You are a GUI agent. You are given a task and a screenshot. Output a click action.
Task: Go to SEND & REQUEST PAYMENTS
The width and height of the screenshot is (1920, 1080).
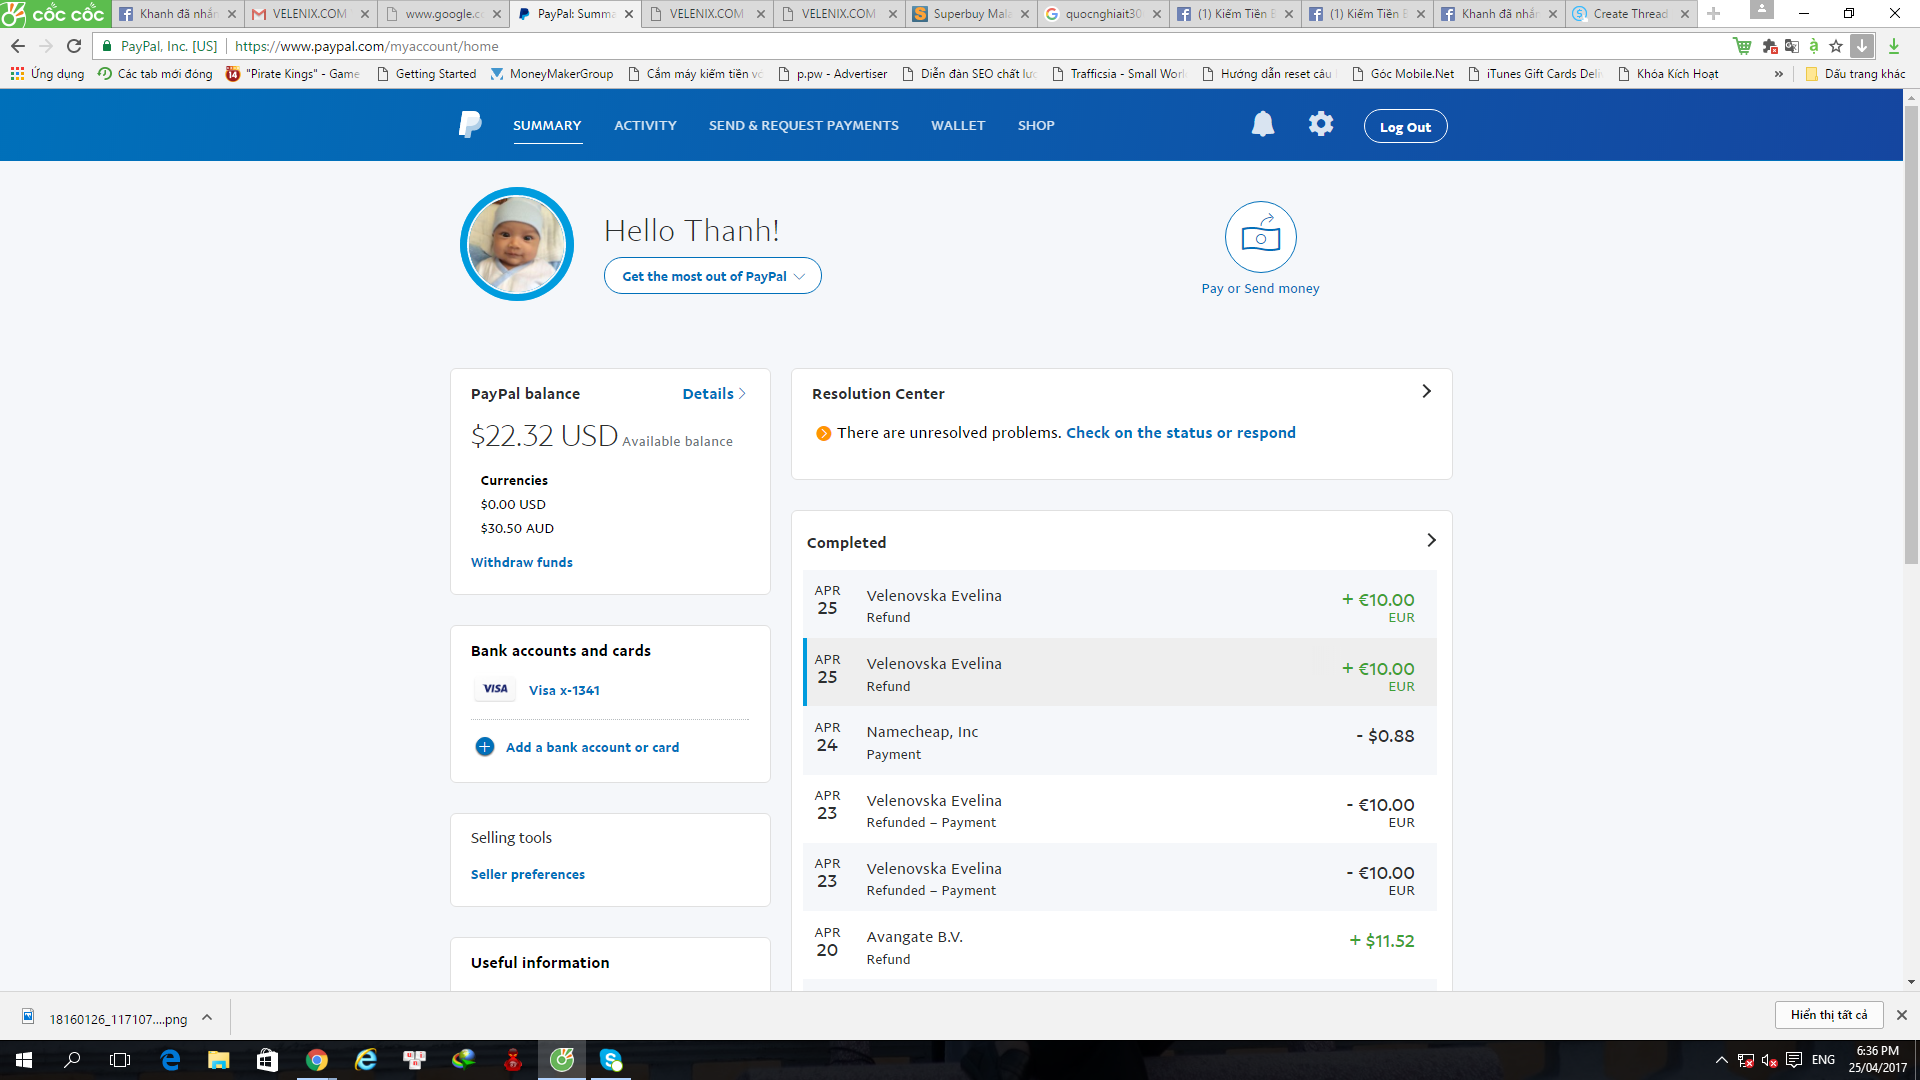(803, 125)
